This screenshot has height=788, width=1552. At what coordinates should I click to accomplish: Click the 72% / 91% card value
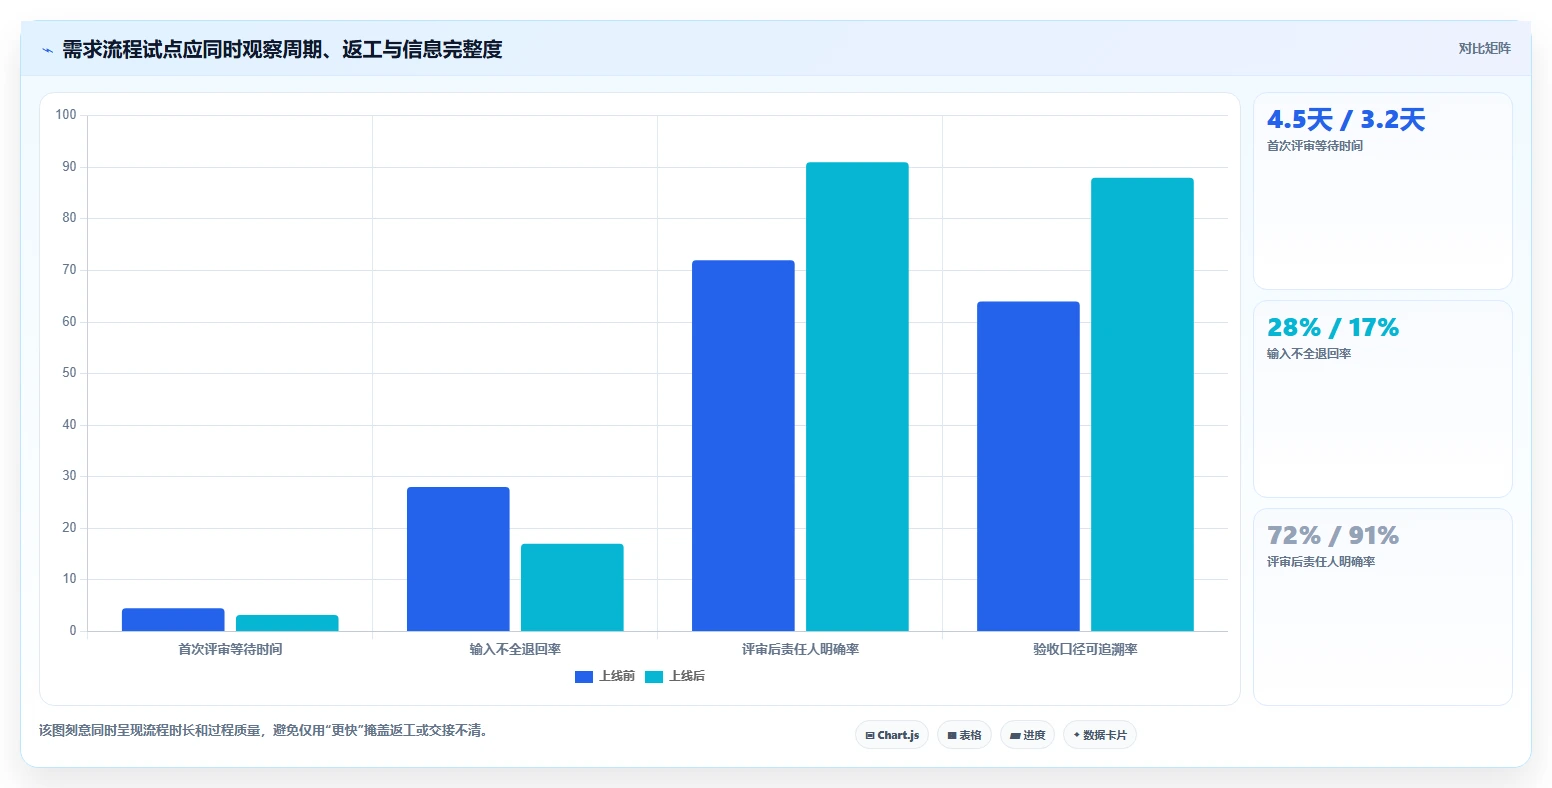tap(1333, 536)
